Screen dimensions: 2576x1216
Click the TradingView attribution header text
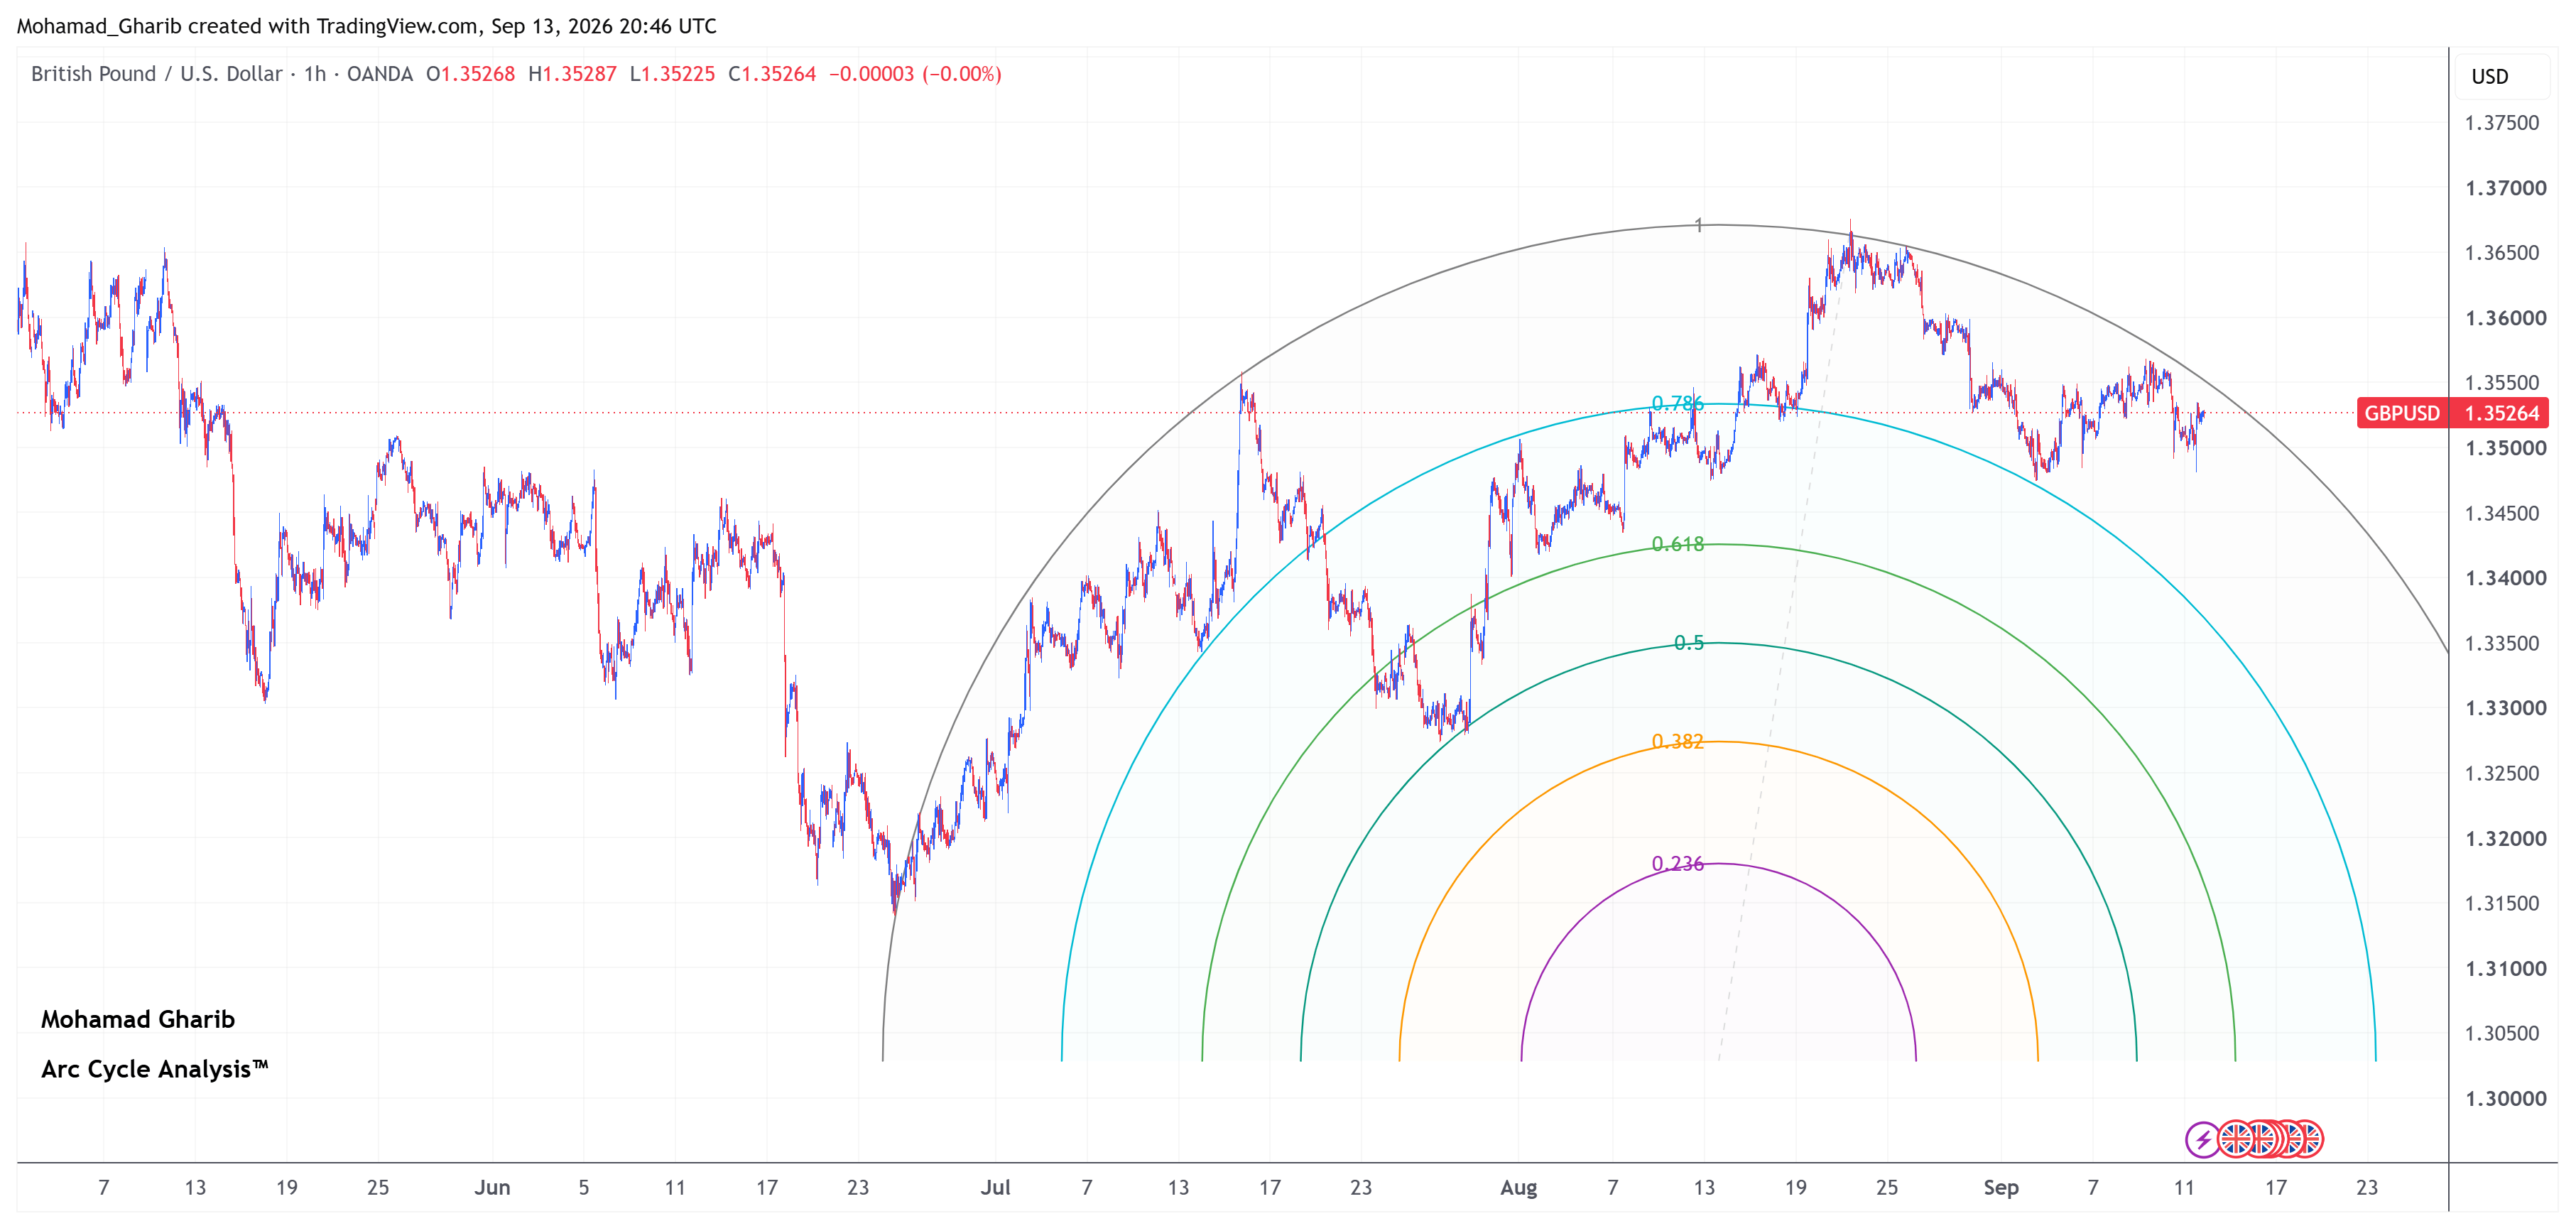[x=366, y=26]
